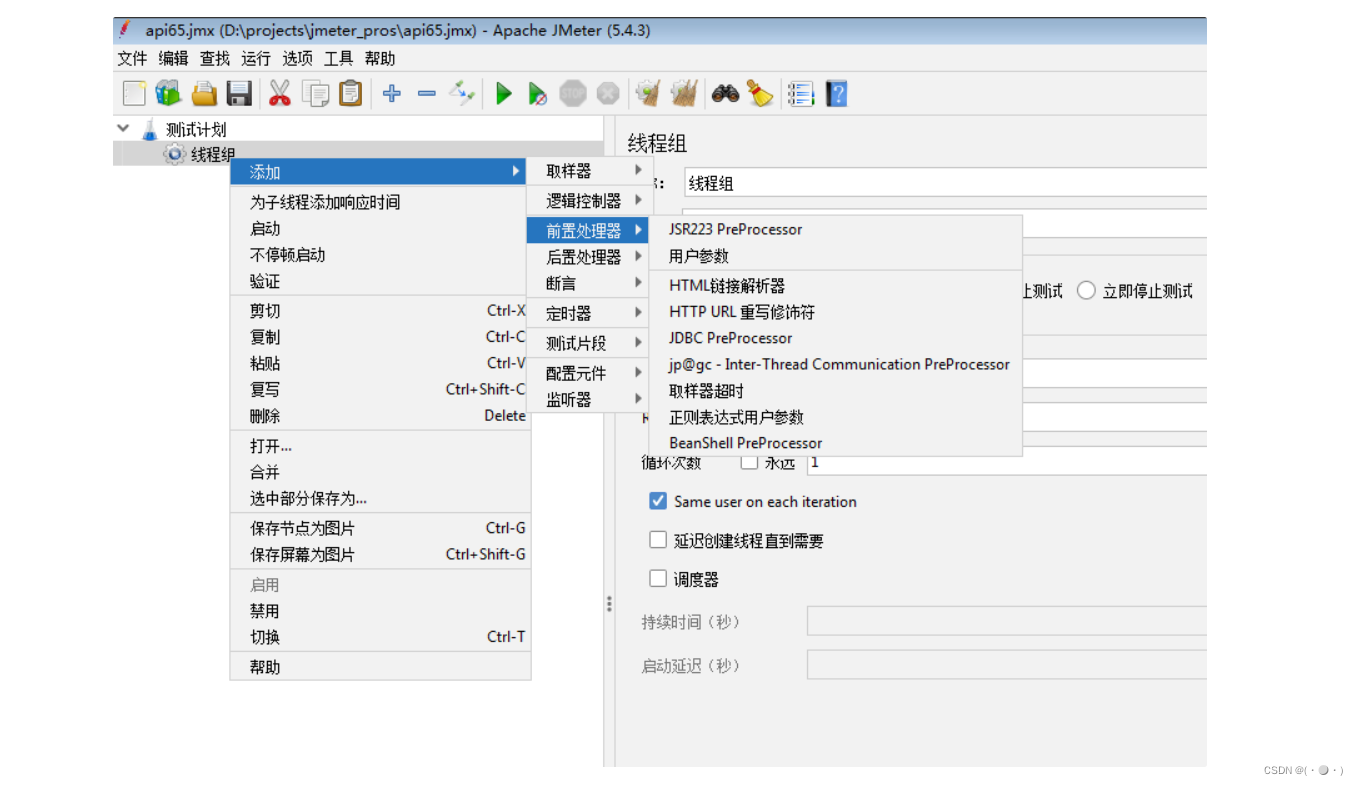Click the loop count input field
The width and height of the screenshot is (1358, 785).
tap(1006, 462)
